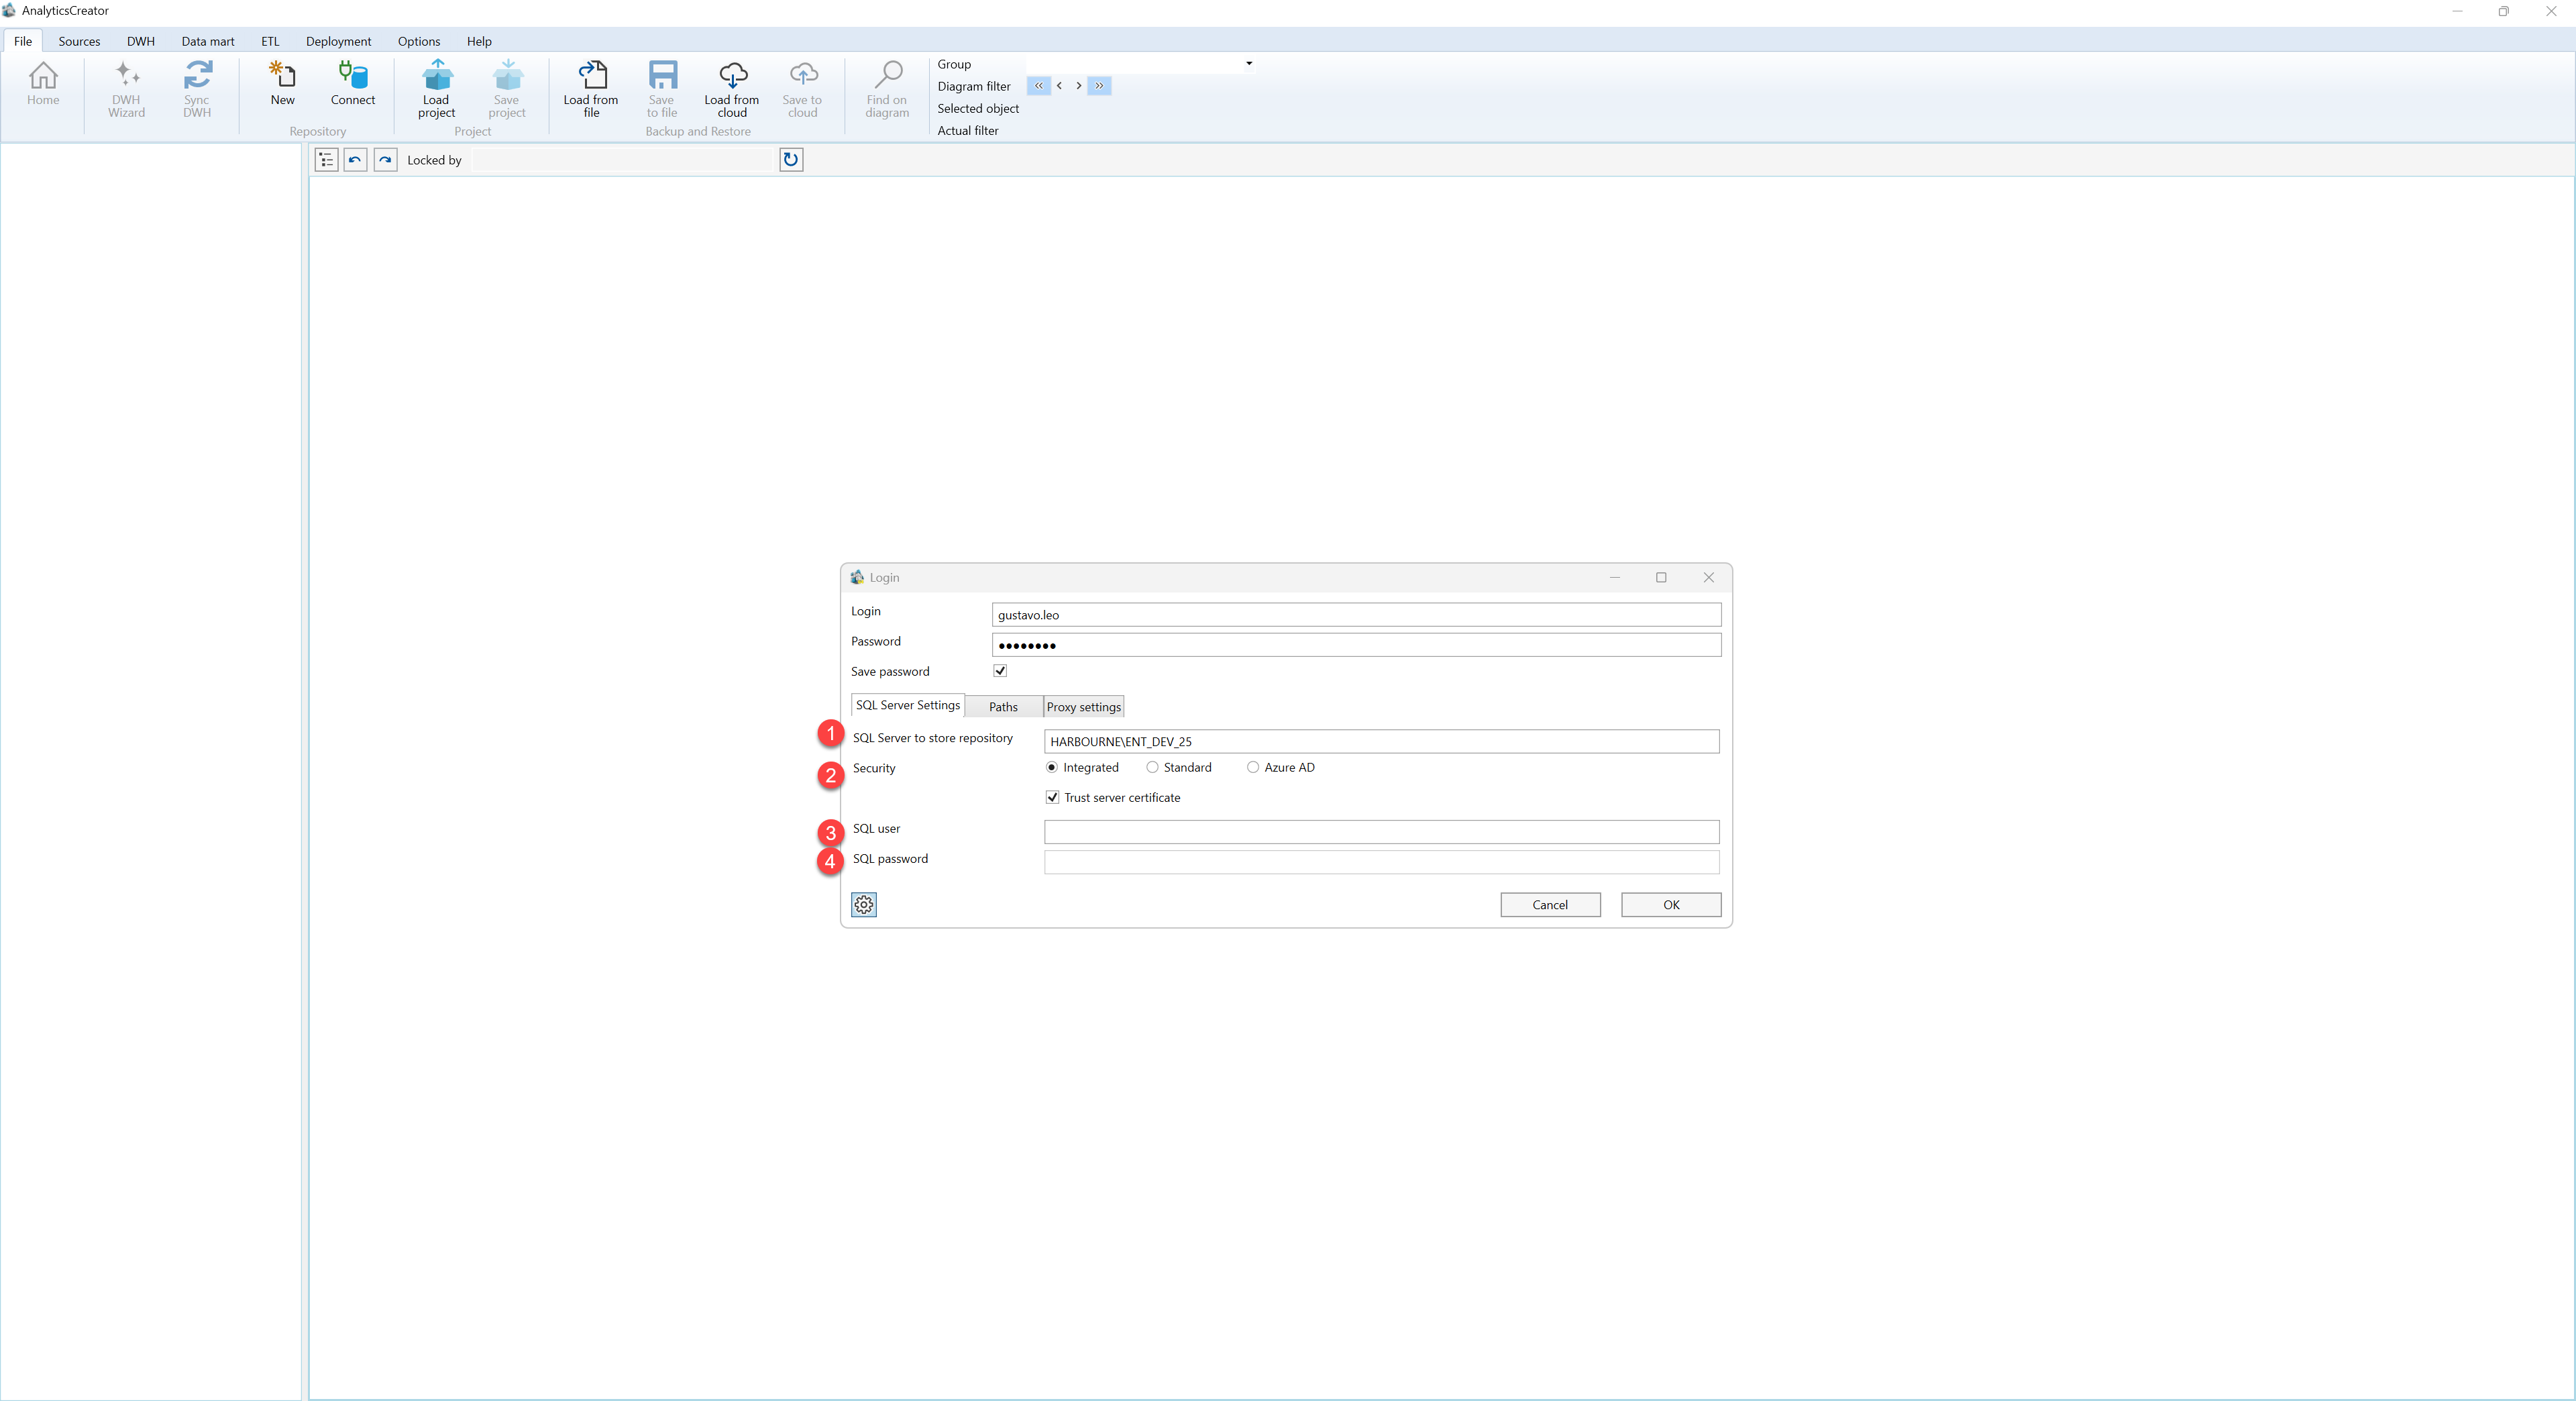Load from cloud backup

[x=732, y=89]
